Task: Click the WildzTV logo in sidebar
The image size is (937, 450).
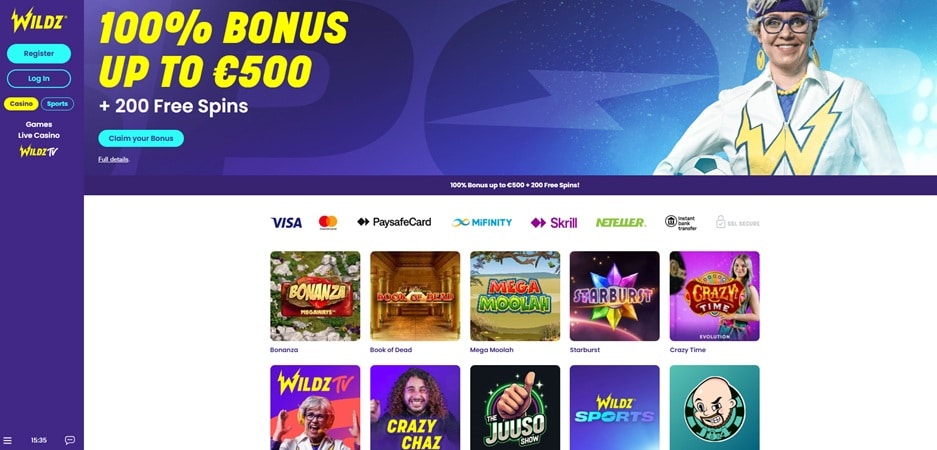Action: click(39, 151)
